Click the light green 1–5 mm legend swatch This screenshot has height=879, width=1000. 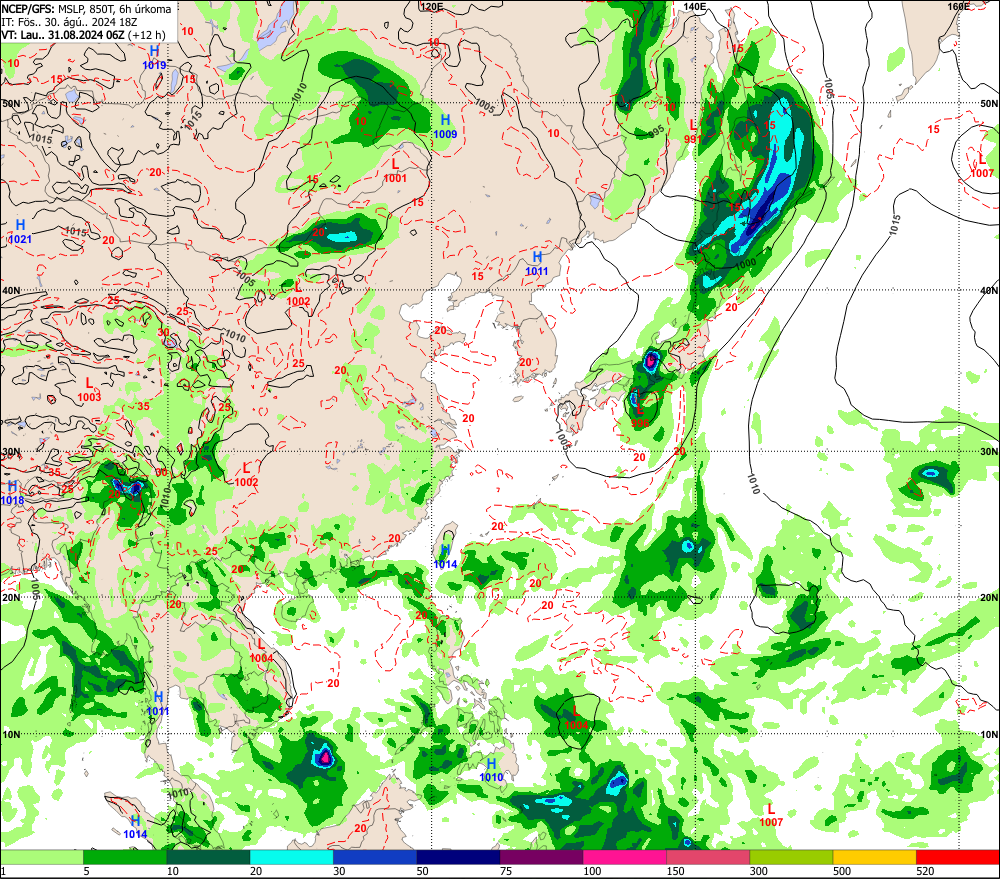pos(42,857)
